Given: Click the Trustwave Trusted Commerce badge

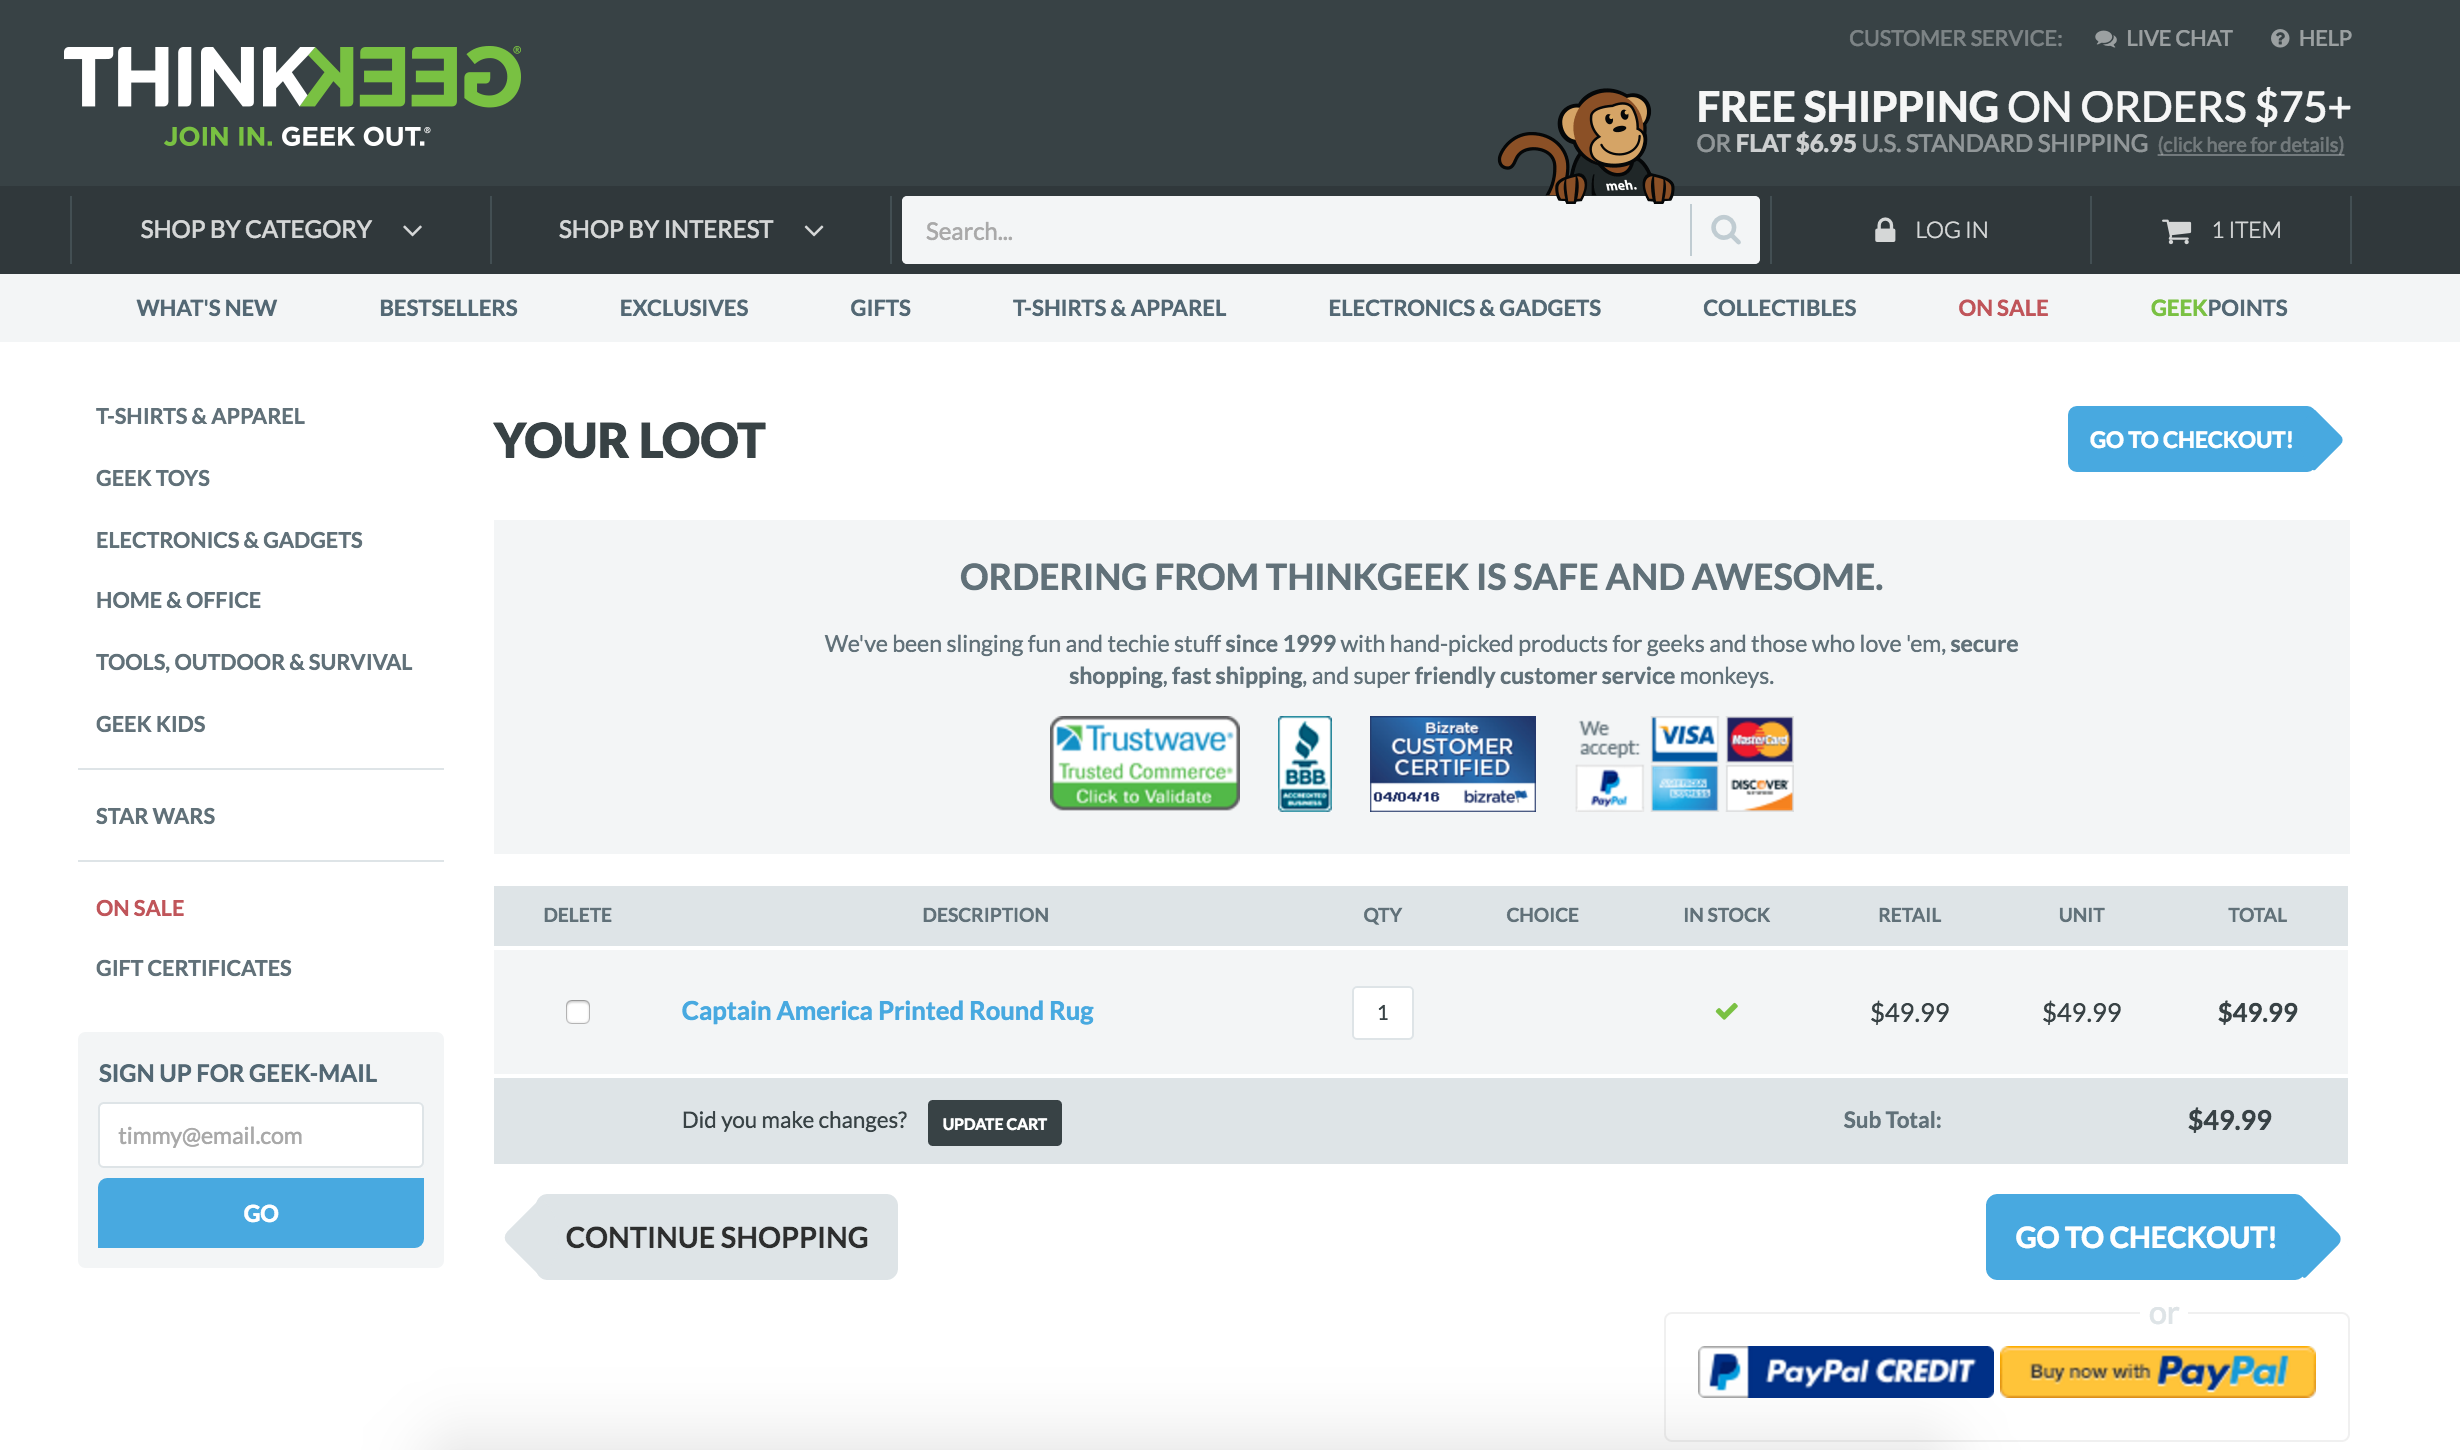Looking at the screenshot, I should pos(1145,763).
